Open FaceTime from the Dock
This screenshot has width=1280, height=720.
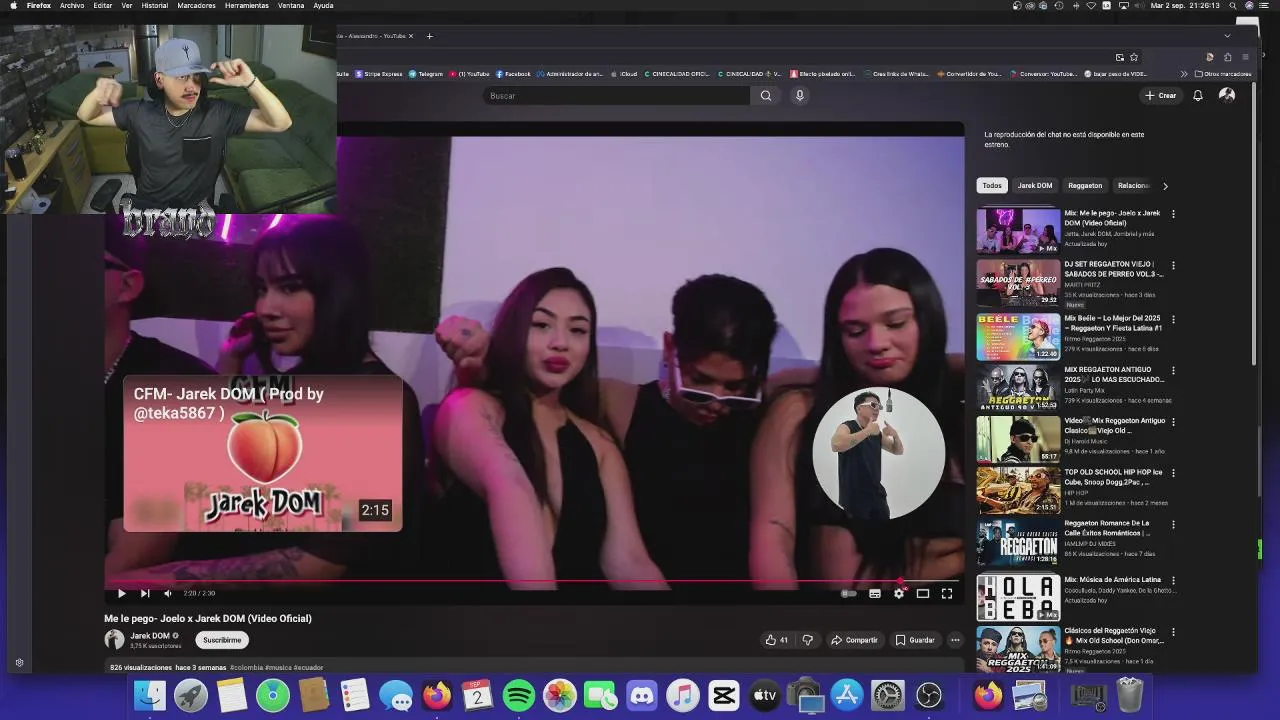(601, 695)
